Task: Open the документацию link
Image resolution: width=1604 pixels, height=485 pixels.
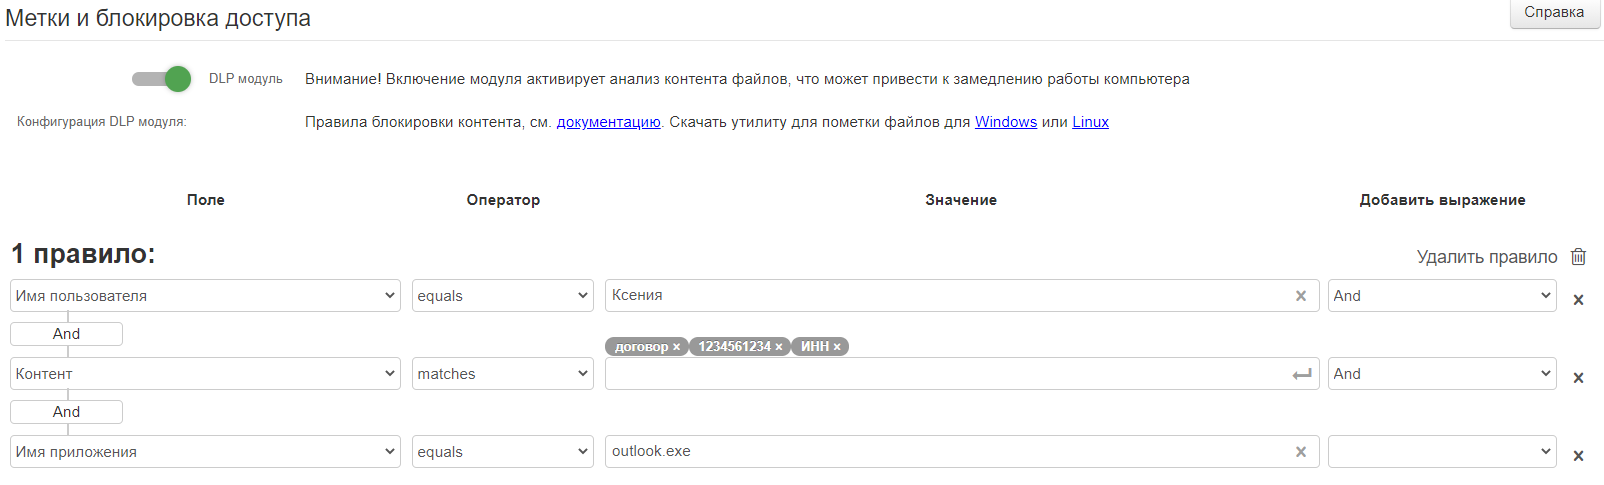Action: pos(608,122)
